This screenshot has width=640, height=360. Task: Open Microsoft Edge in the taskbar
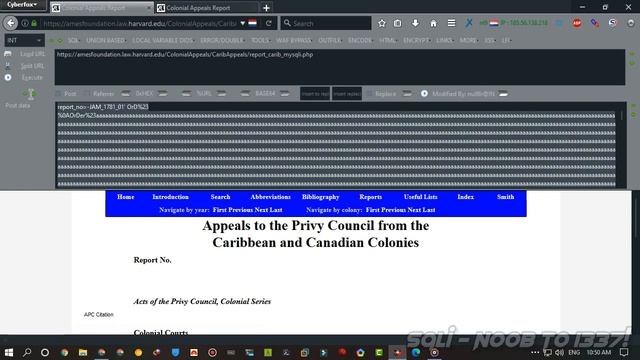[416, 352]
